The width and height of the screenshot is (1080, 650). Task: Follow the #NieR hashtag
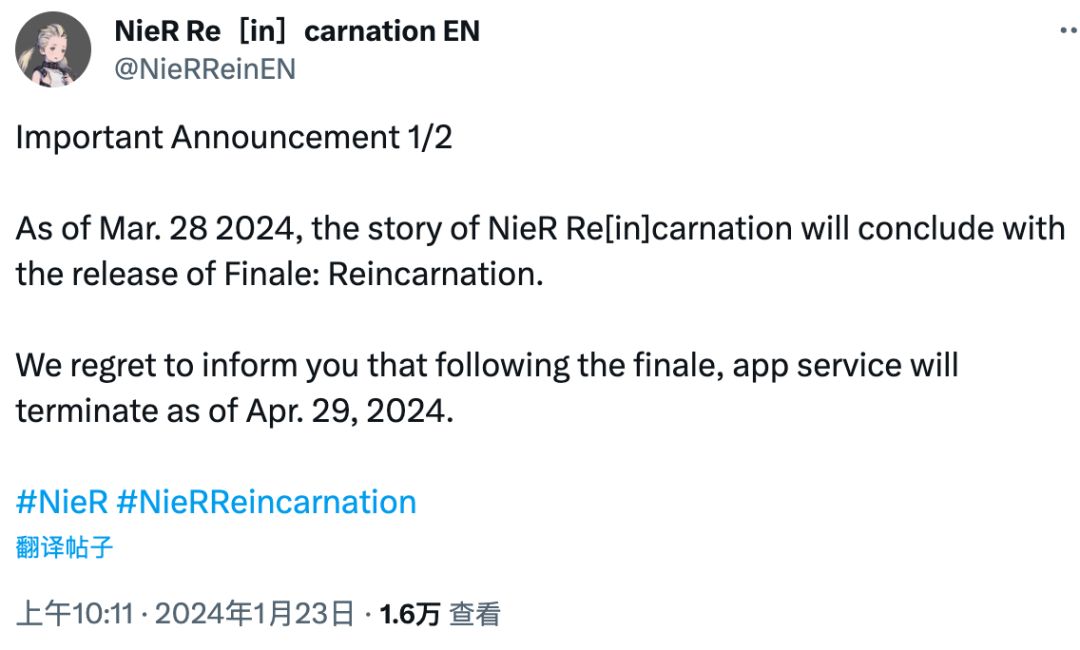pos(62,502)
